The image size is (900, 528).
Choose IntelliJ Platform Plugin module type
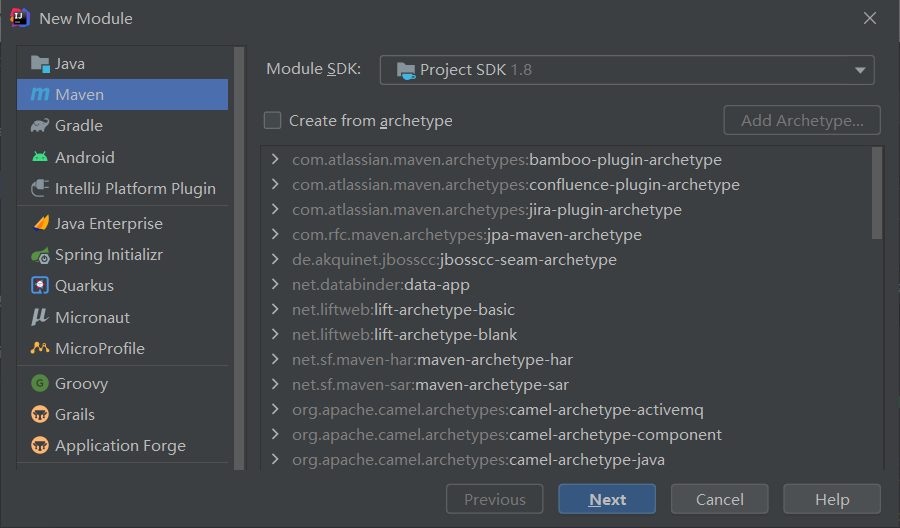click(x=123, y=188)
